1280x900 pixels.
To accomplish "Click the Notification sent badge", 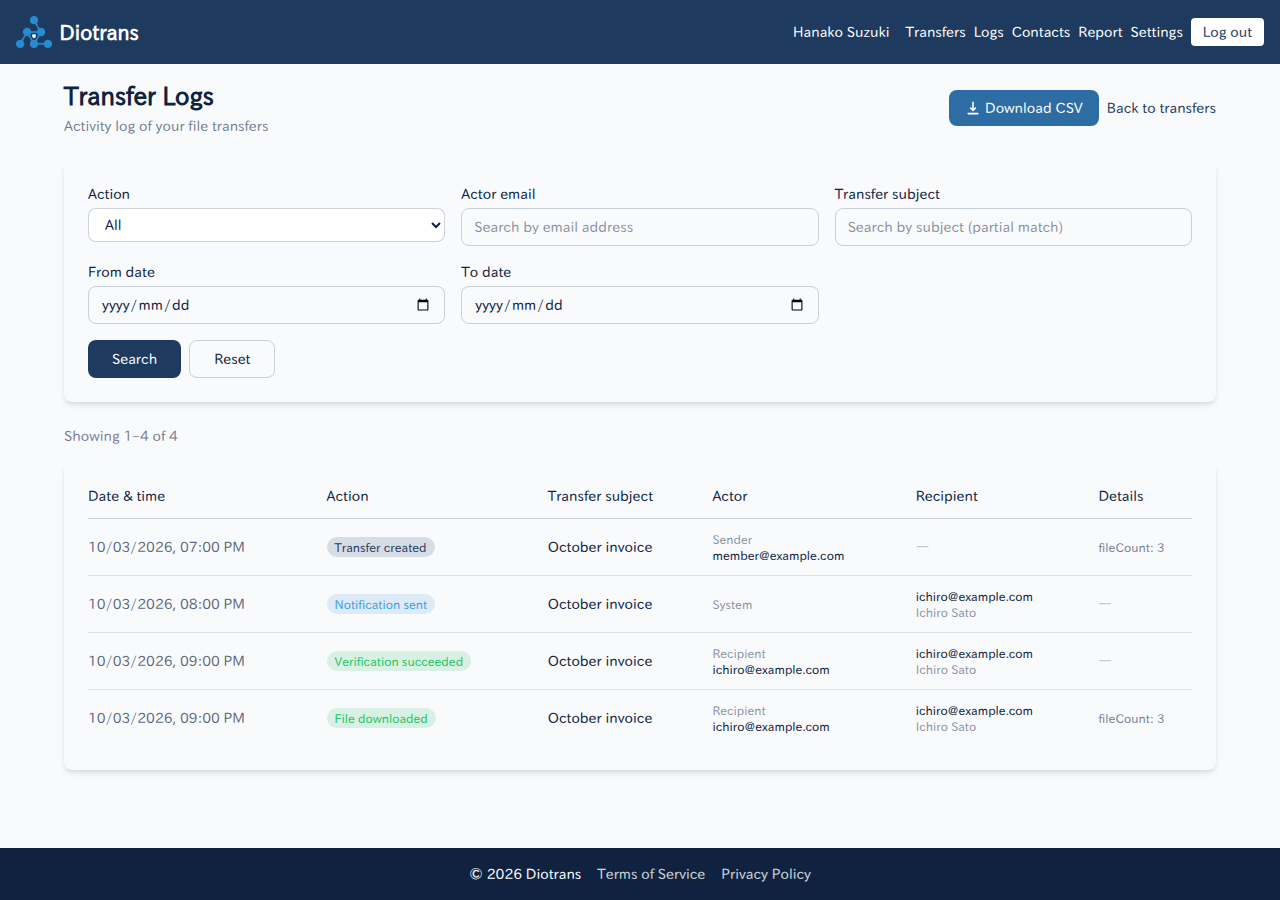I will 380,605.
